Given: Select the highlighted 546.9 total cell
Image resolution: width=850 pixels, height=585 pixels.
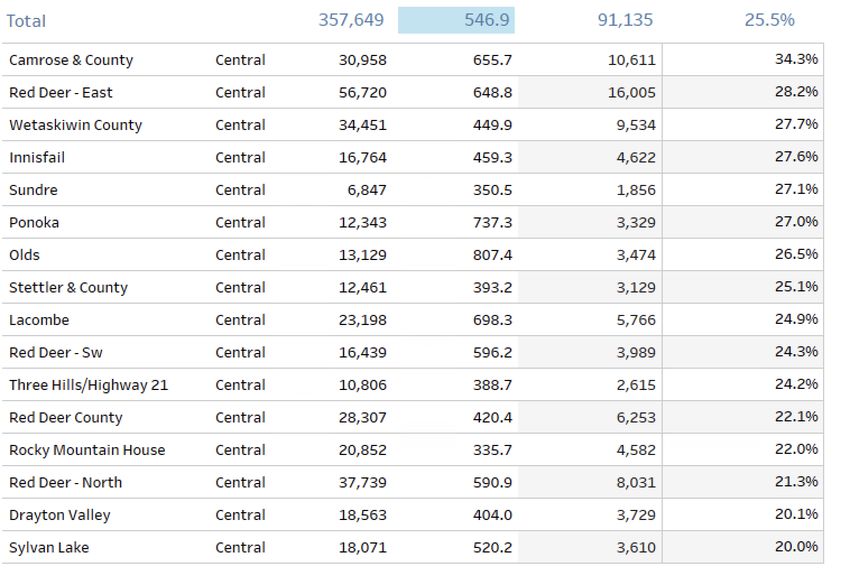Looking at the screenshot, I should pyautogui.click(x=456, y=20).
